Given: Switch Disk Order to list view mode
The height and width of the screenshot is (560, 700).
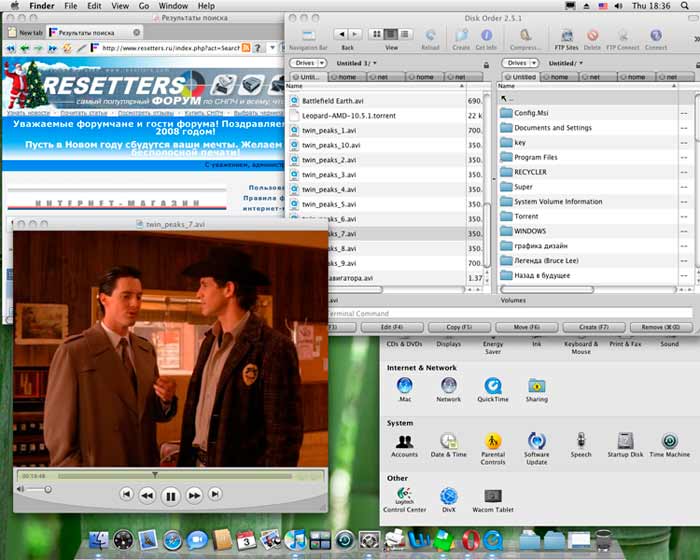Looking at the screenshot, I should click(404, 34).
